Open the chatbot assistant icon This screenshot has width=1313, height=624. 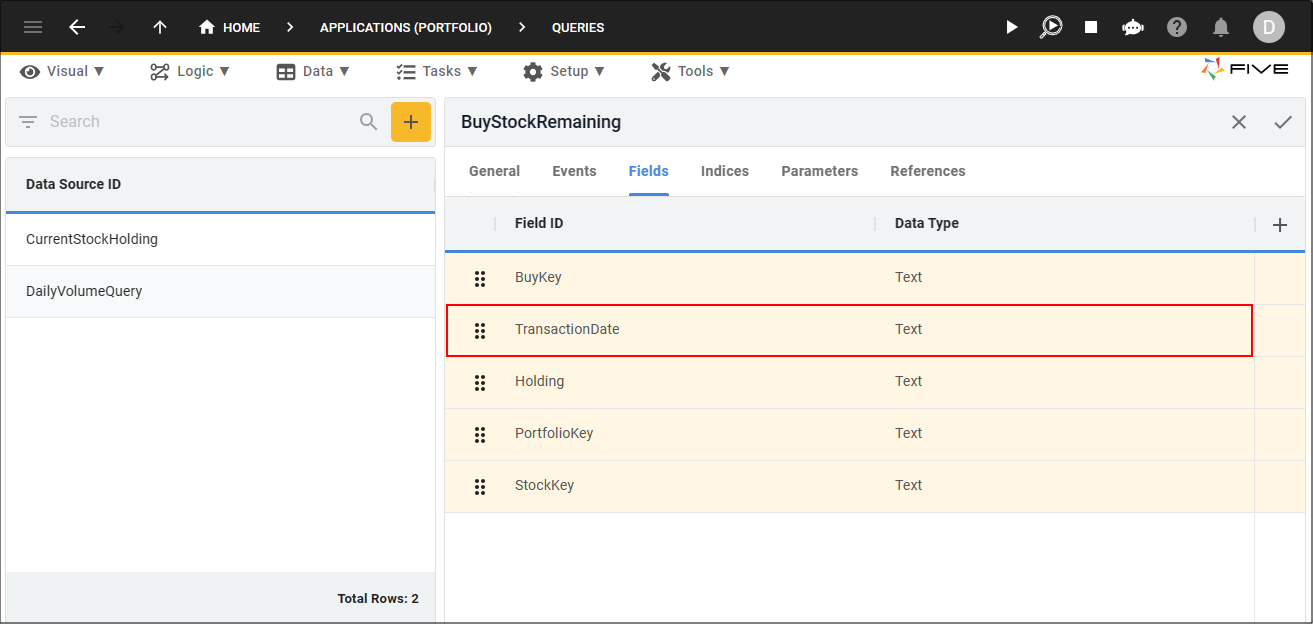click(1132, 27)
